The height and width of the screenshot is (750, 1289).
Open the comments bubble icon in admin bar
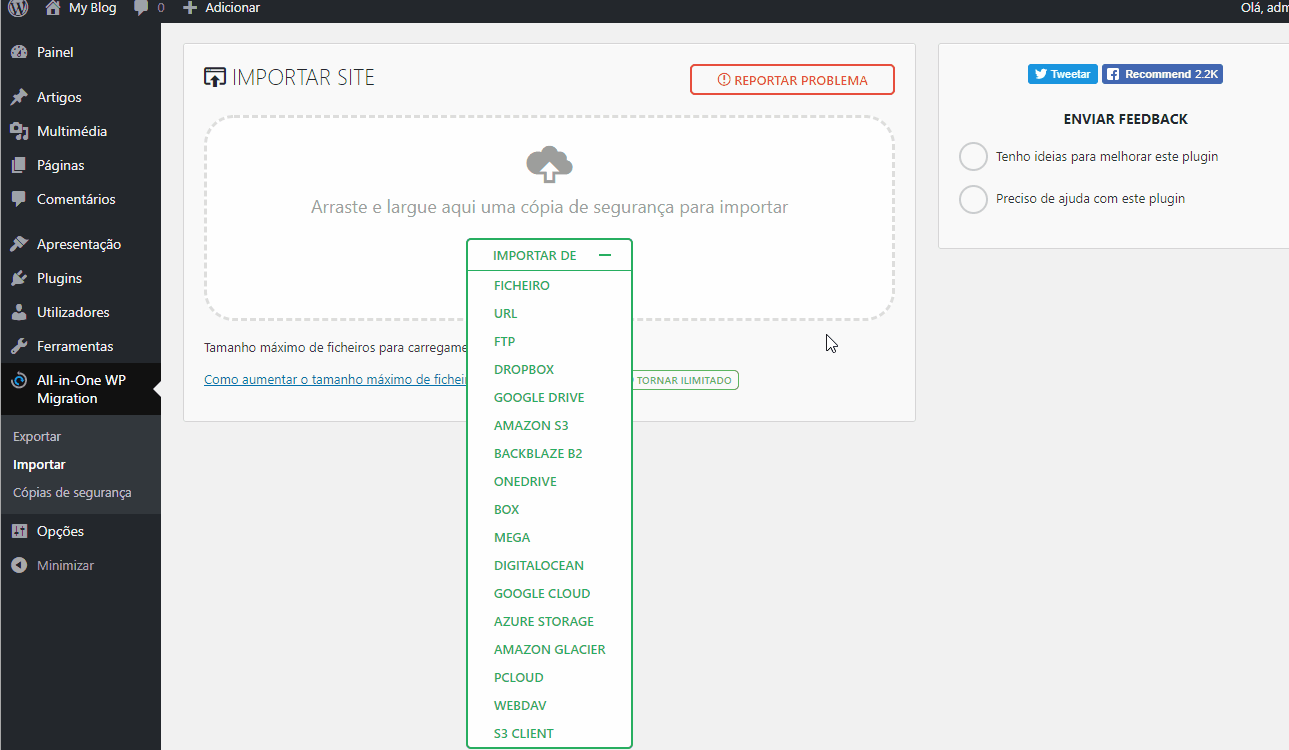click(142, 8)
